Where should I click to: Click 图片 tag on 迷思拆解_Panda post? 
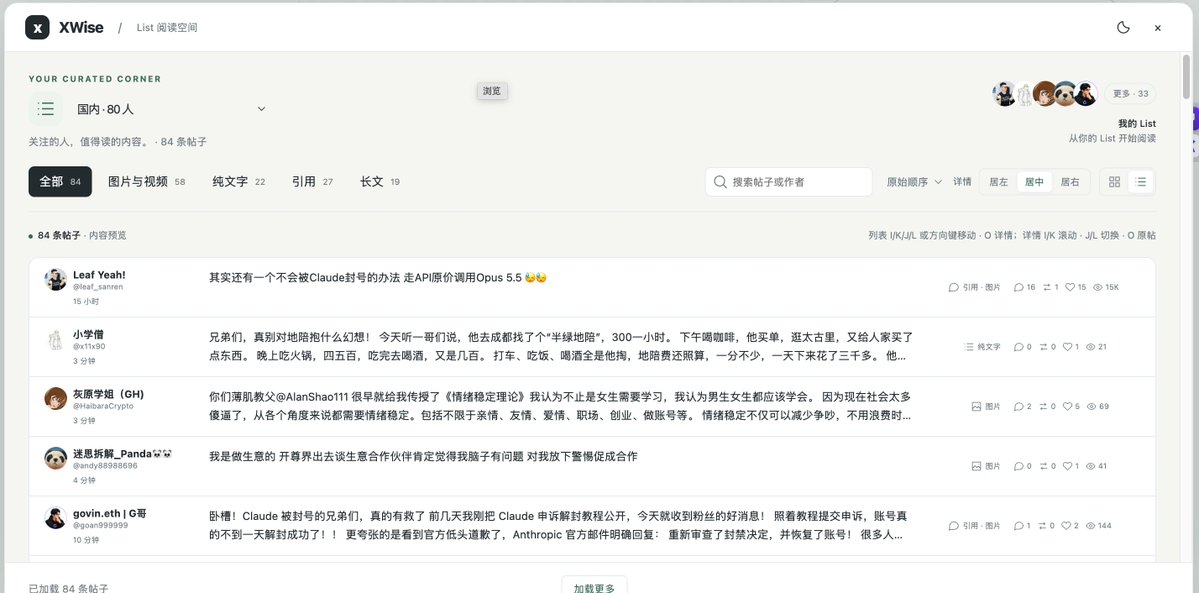pos(986,466)
